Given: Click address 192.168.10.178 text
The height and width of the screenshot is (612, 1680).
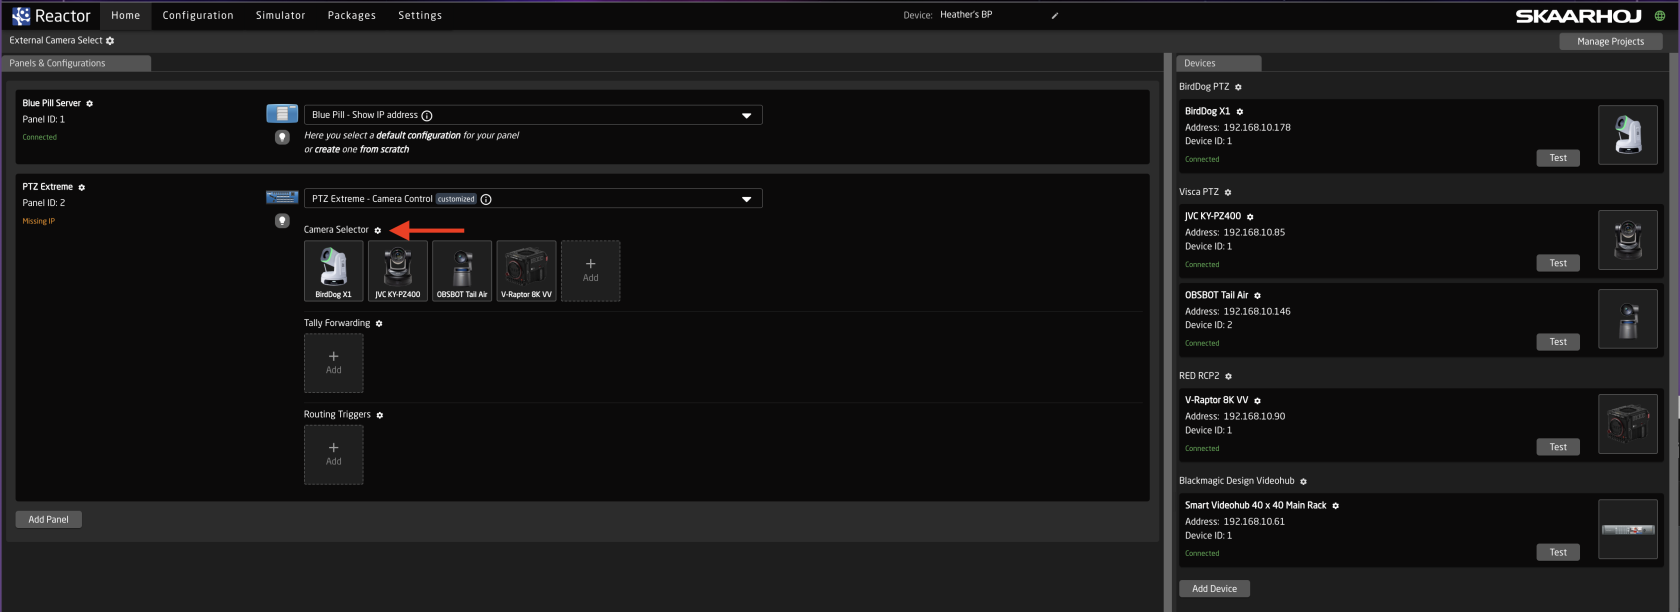Looking at the screenshot, I should coord(1257,128).
